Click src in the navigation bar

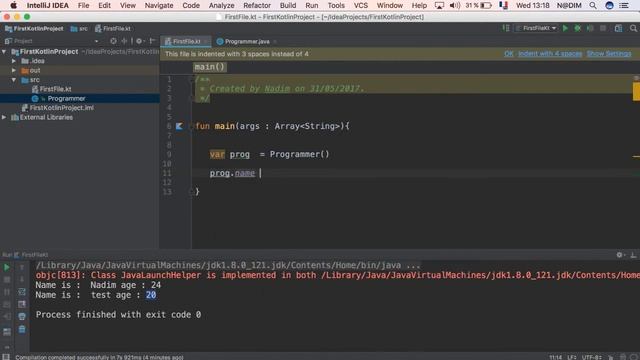79,29
